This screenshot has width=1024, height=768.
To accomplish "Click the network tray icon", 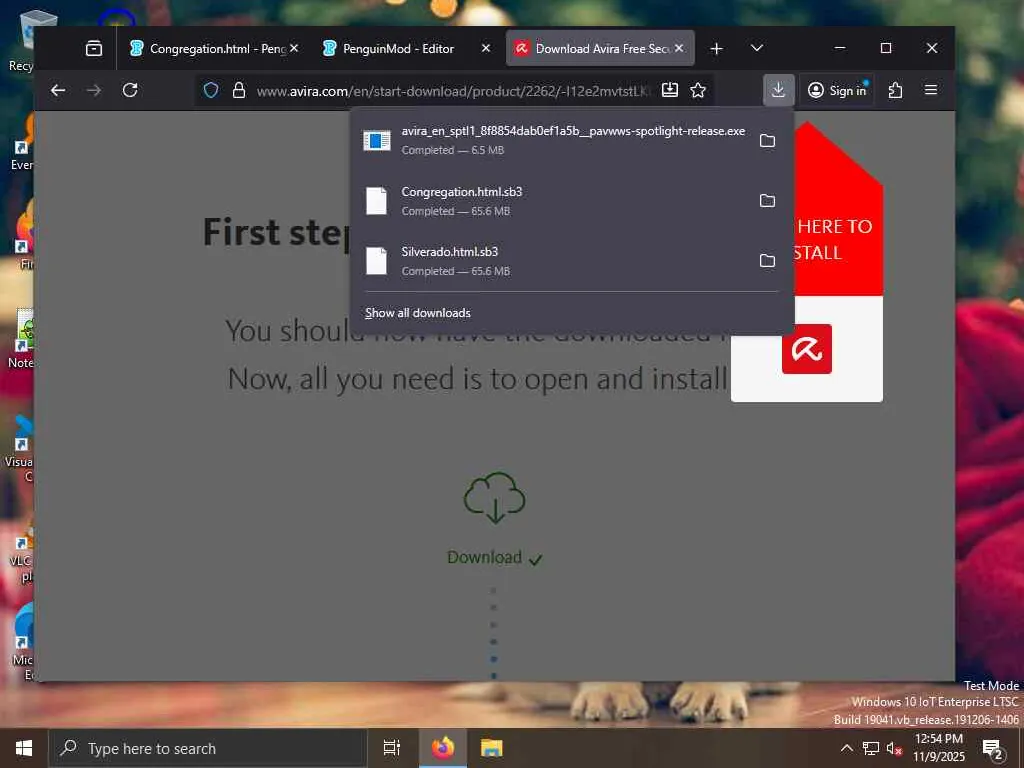I will click(871, 748).
